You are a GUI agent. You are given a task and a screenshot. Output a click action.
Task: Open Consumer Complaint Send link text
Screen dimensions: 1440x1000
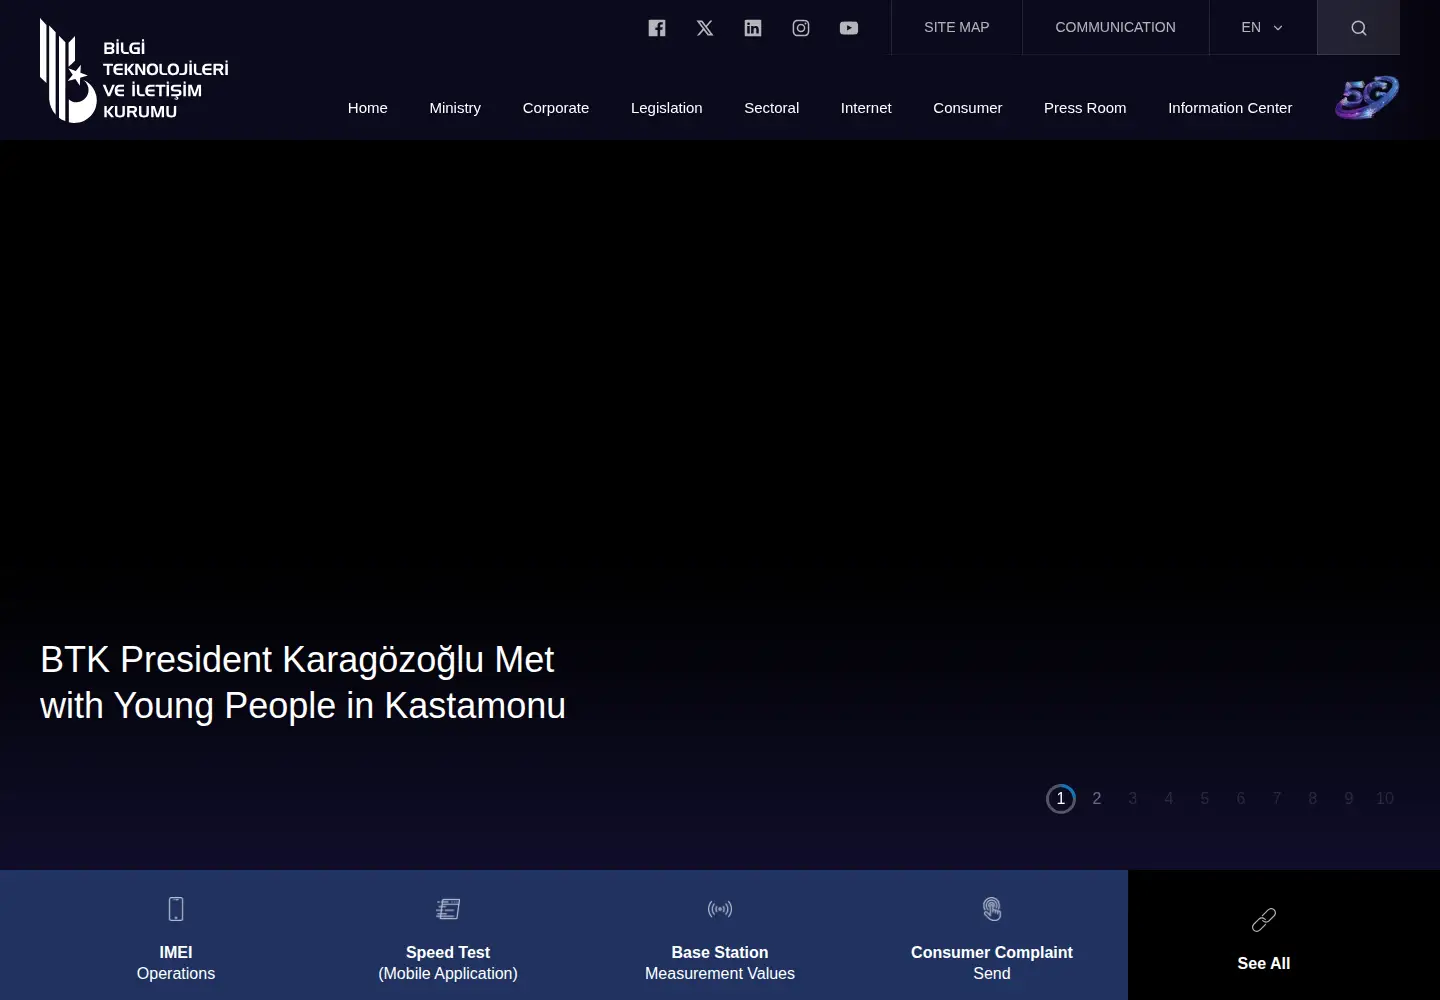pyautogui.click(x=992, y=963)
